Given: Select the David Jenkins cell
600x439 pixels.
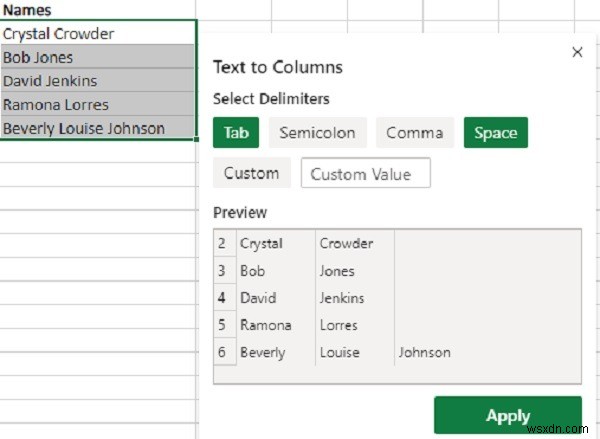Looking at the screenshot, I should coord(98,80).
